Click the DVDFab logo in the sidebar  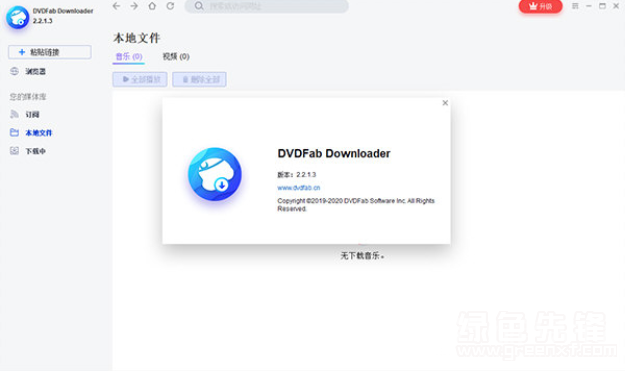(18, 17)
